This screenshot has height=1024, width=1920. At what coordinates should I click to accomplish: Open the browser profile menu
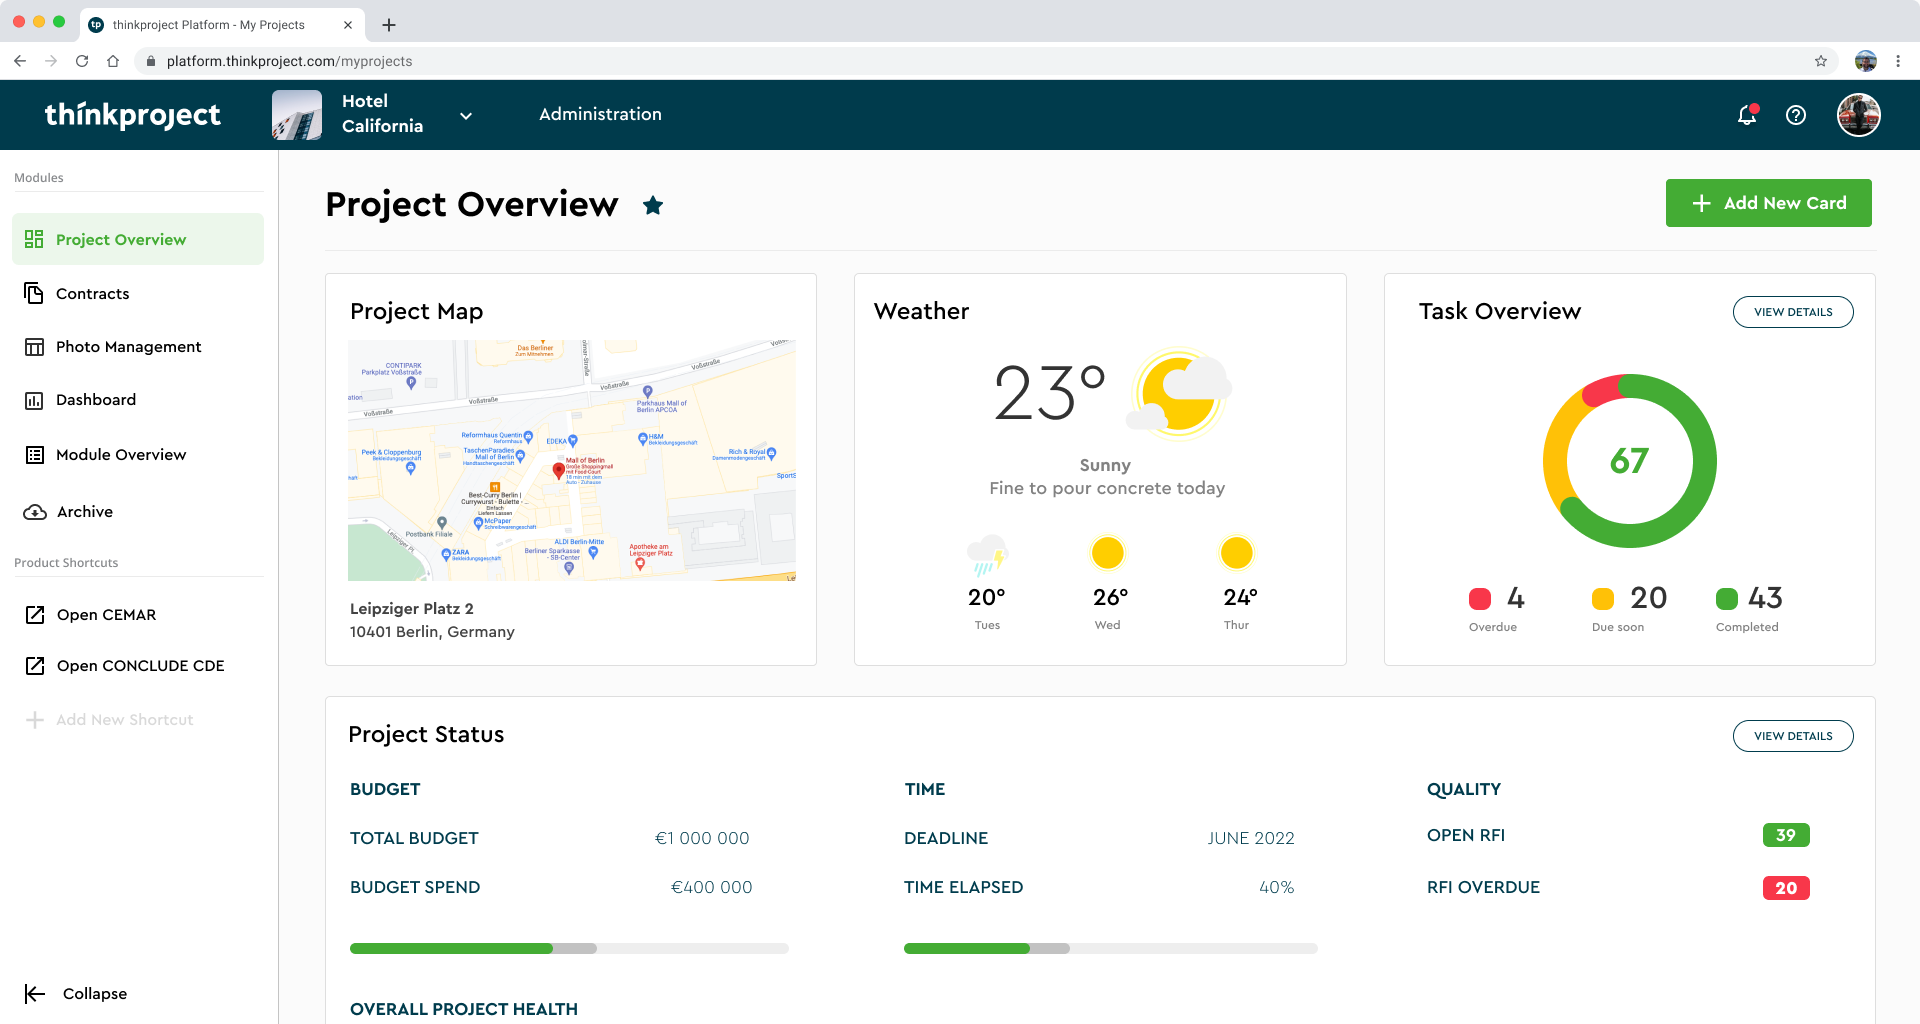[1864, 61]
